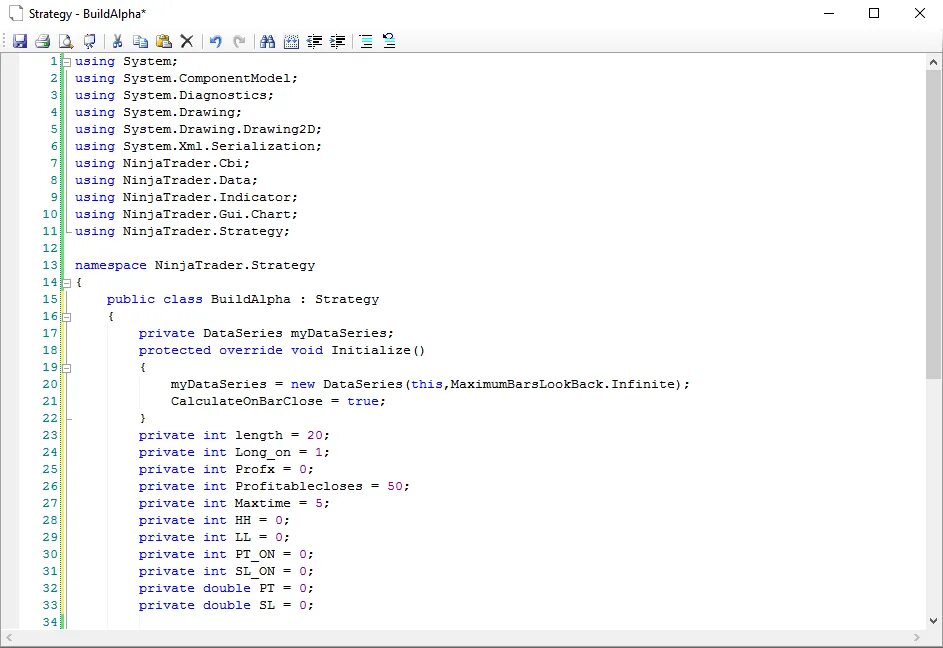Click 'private int Maxtime = 5;' line
Viewport: 943px width, 648px height.
point(234,503)
